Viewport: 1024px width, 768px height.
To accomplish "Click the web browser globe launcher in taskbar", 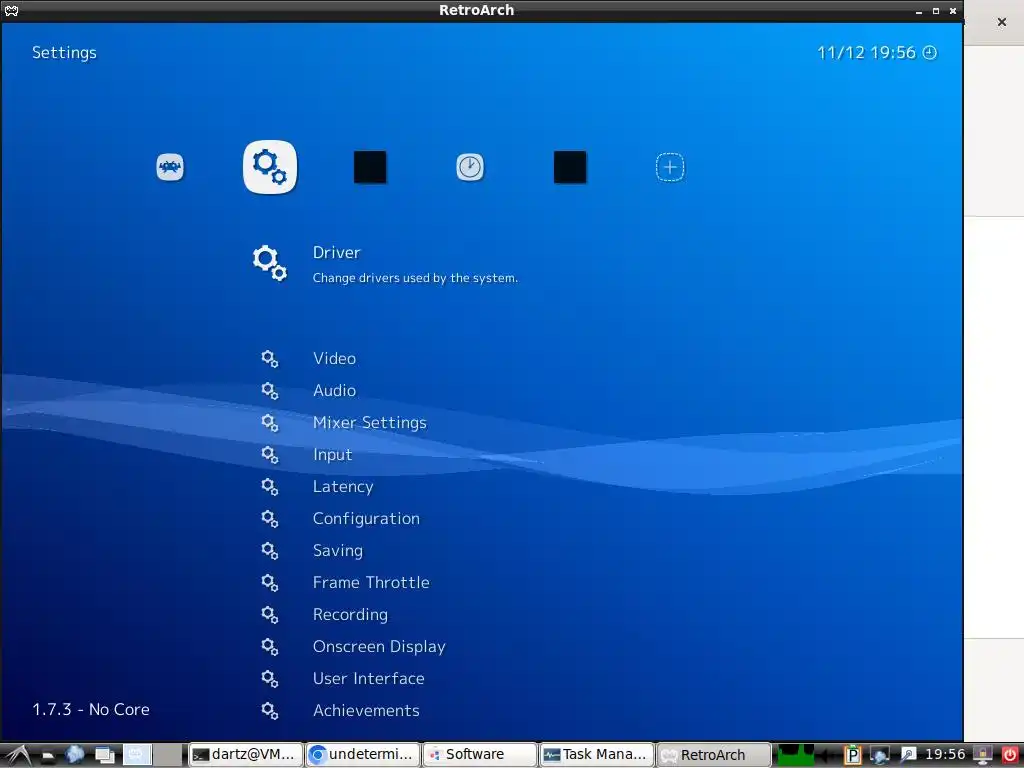I will pos(74,755).
